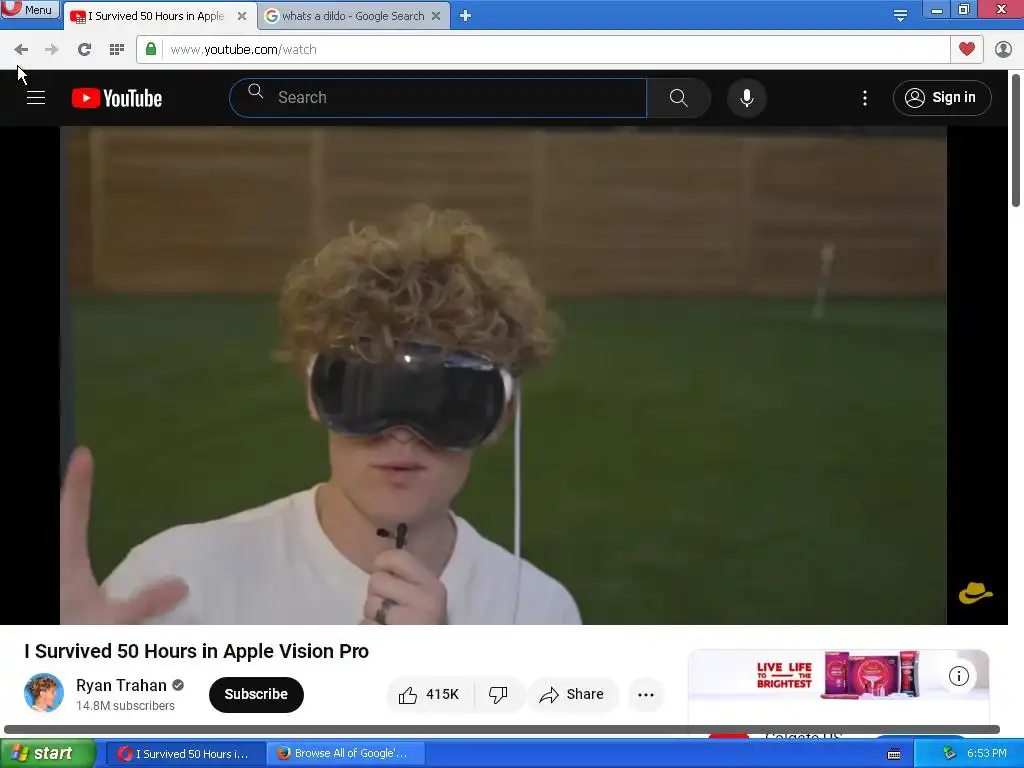The width and height of the screenshot is (1024, 768).
Task: Bookmark page with the heart icon
Action: coord(967,49)
